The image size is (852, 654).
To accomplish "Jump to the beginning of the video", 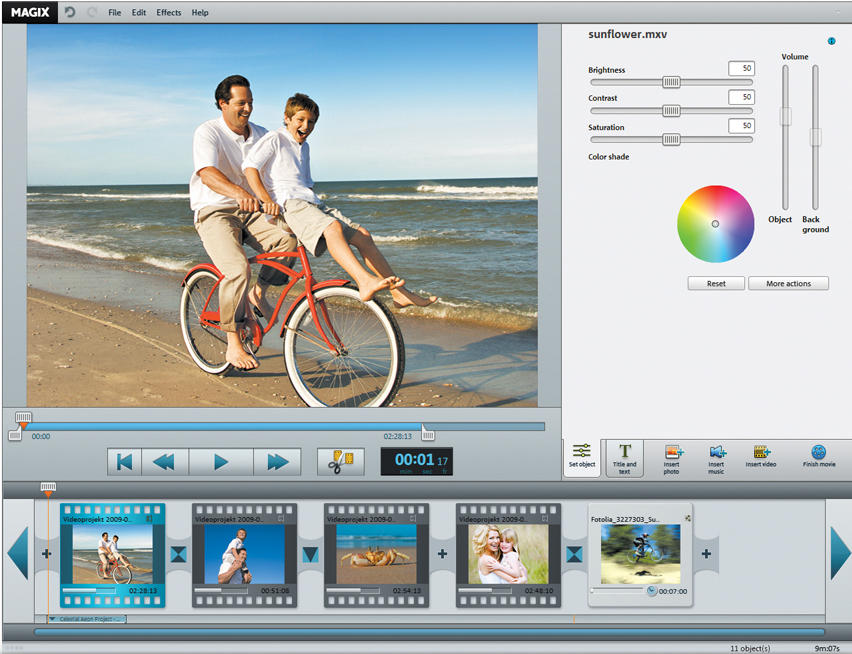I will [124, 461].
